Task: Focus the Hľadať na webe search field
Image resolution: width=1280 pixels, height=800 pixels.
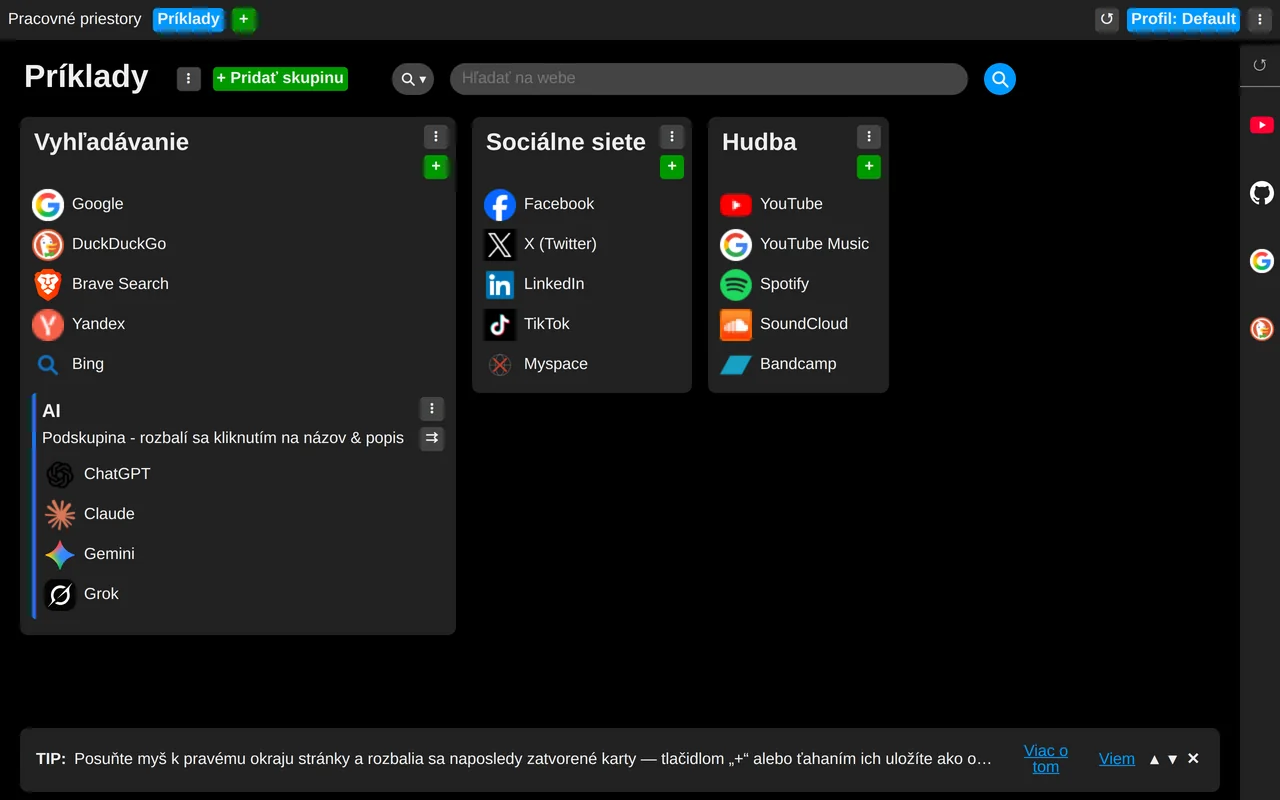Action: pyautogui.click(x=709, y=79)
